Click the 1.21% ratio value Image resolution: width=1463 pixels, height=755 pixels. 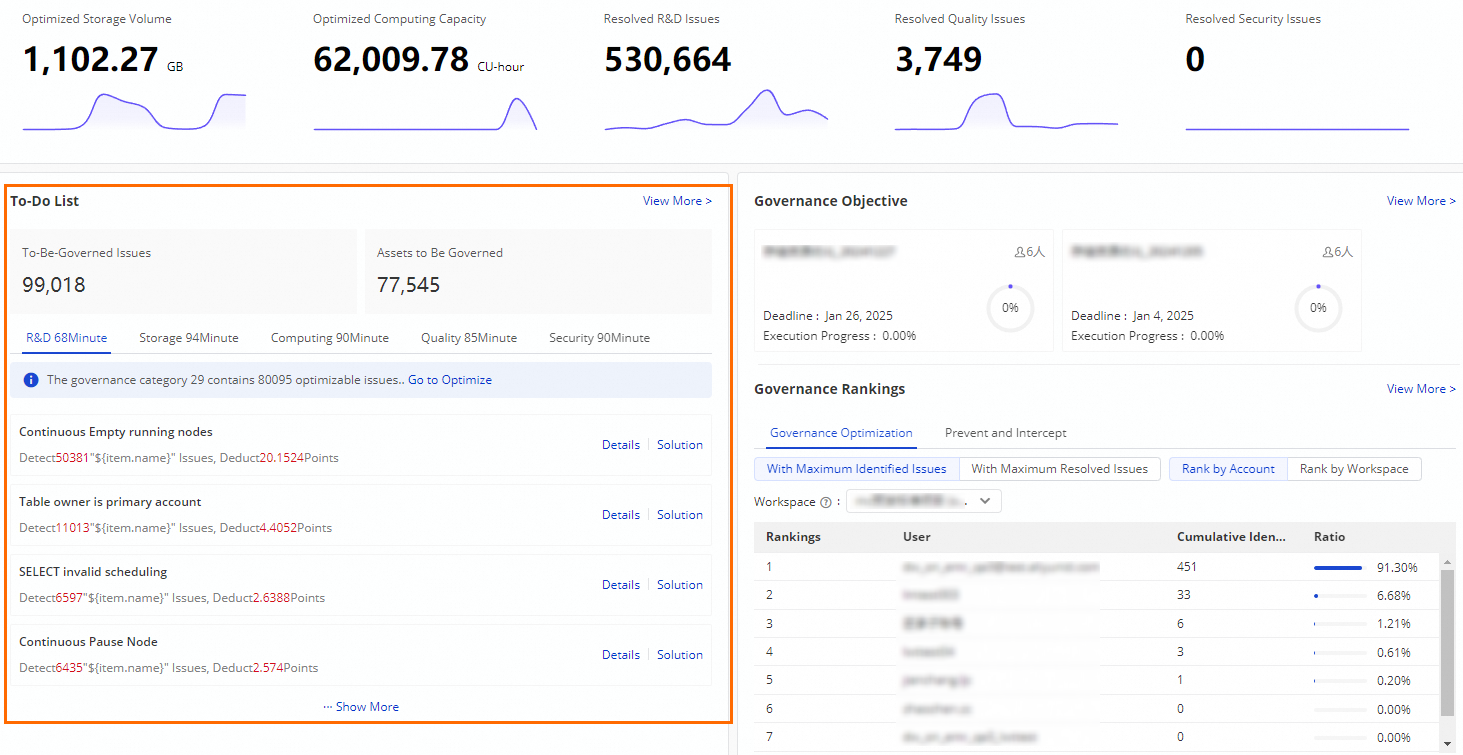click(1394, 624)
